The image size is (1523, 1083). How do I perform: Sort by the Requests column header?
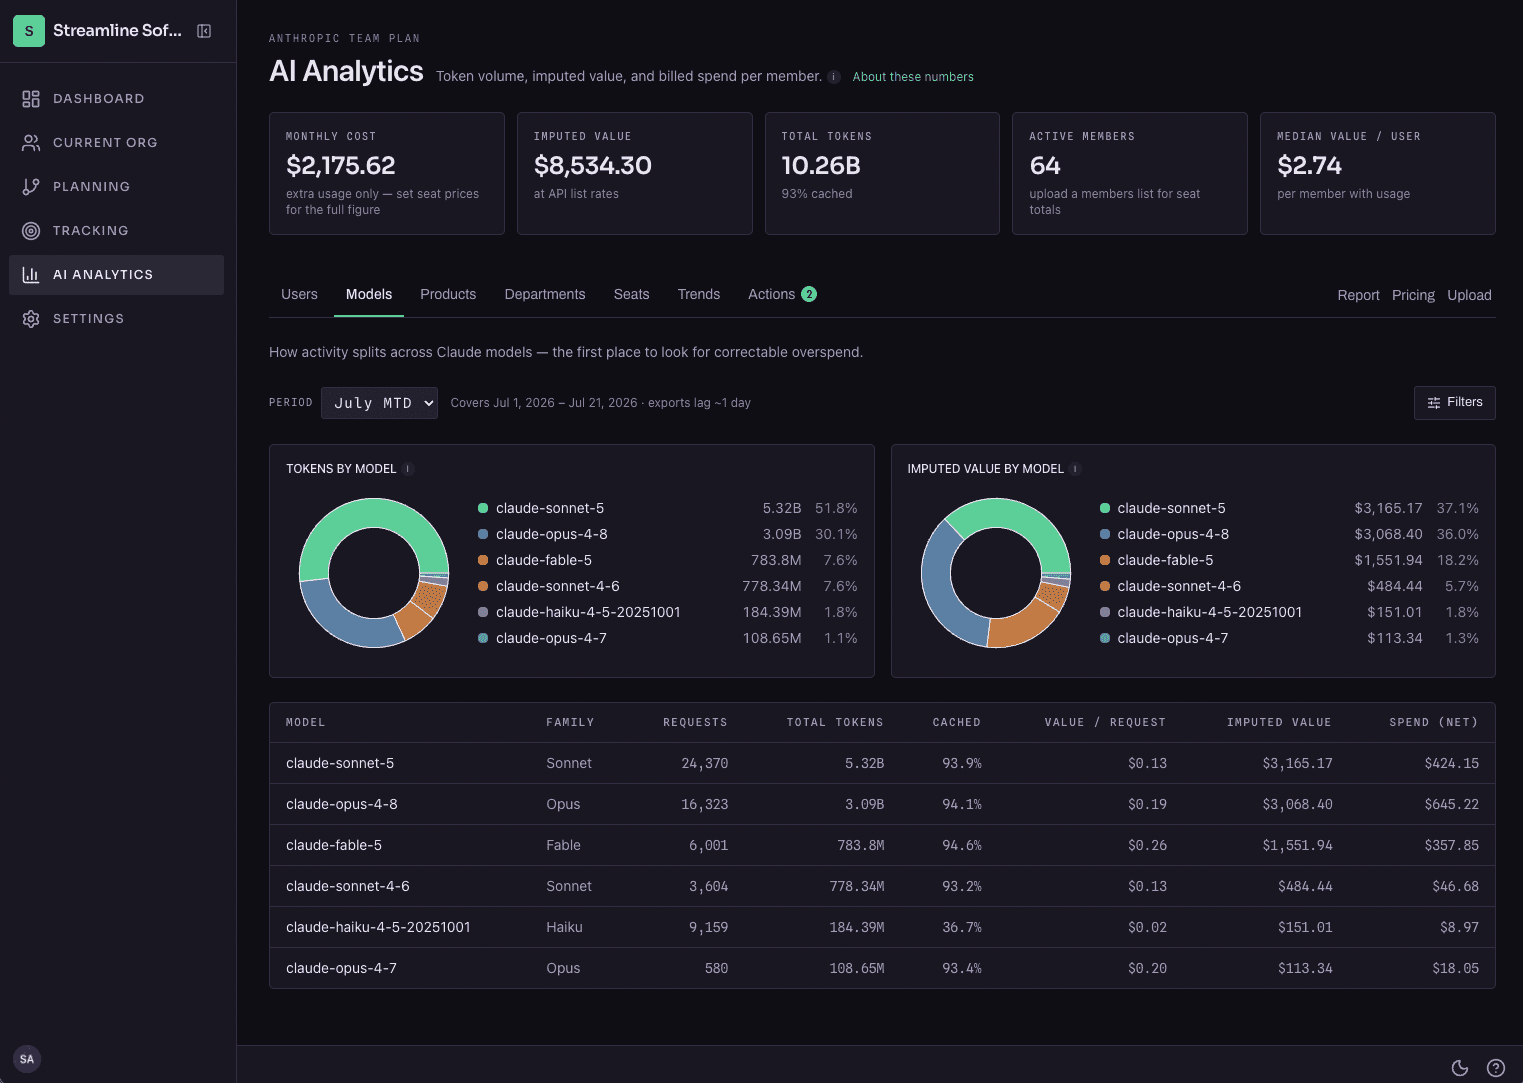coord(695,722)
